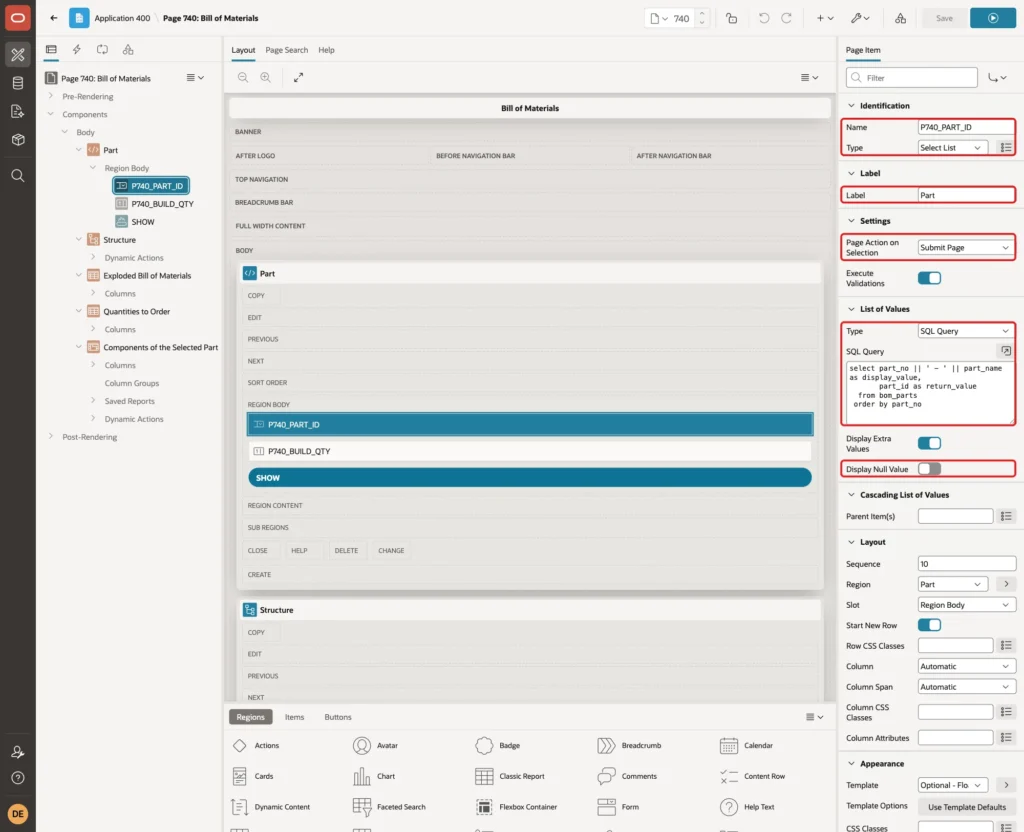
Task: Toggle Execute Validations switch
Action: (929, 278)
